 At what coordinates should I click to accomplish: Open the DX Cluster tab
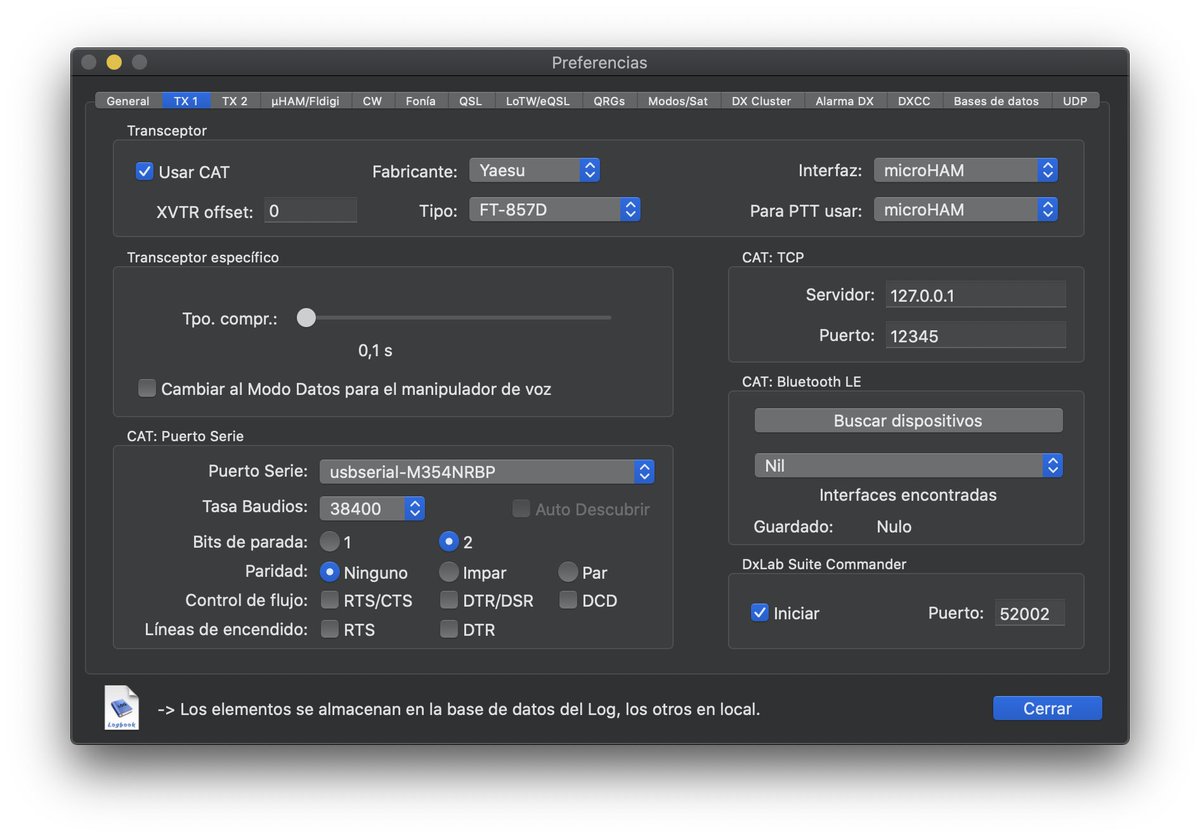click(x=762, y=101)
